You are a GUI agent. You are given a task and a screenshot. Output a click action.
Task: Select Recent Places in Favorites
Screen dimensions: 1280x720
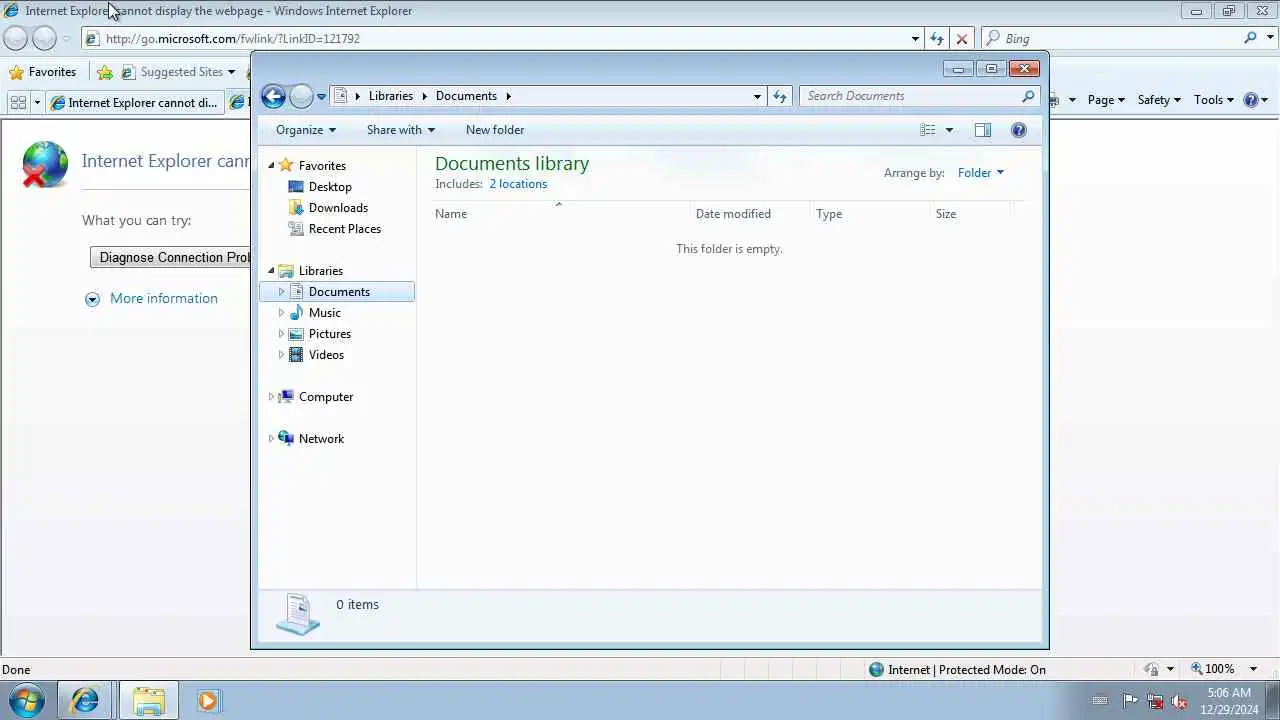[345, 229]
